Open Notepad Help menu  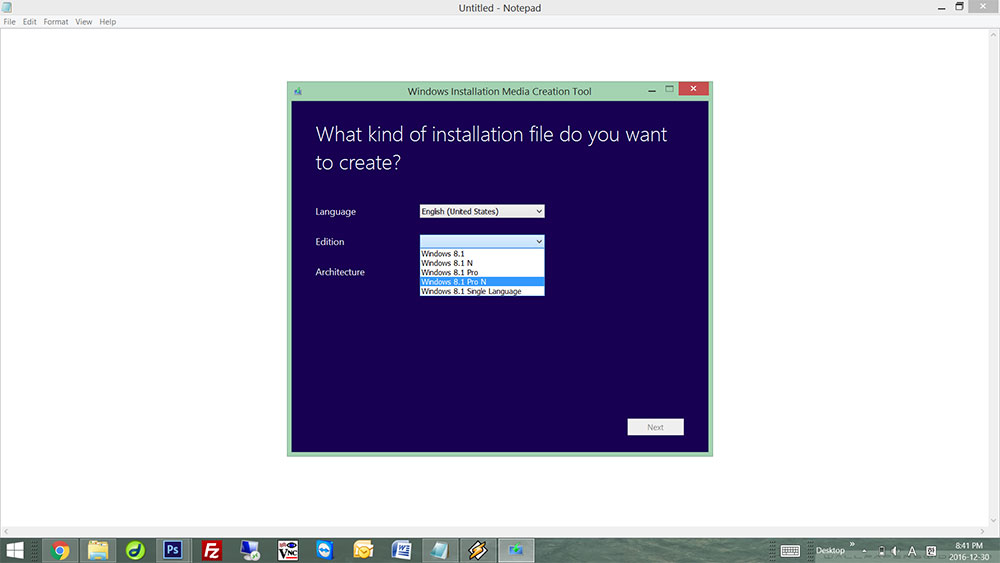pos(108,22)
